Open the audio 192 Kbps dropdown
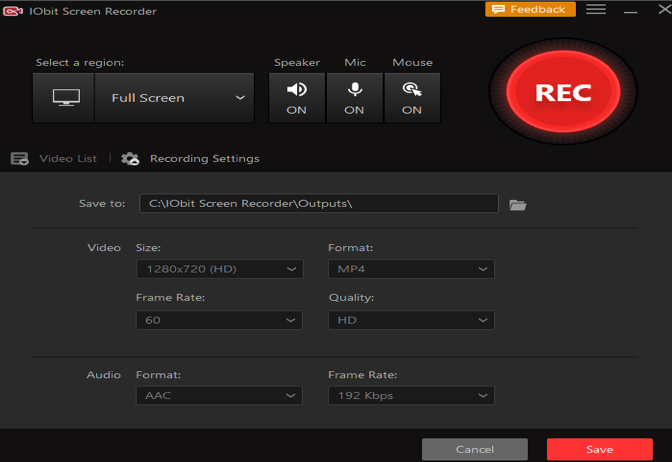 [x=411, y=396]
